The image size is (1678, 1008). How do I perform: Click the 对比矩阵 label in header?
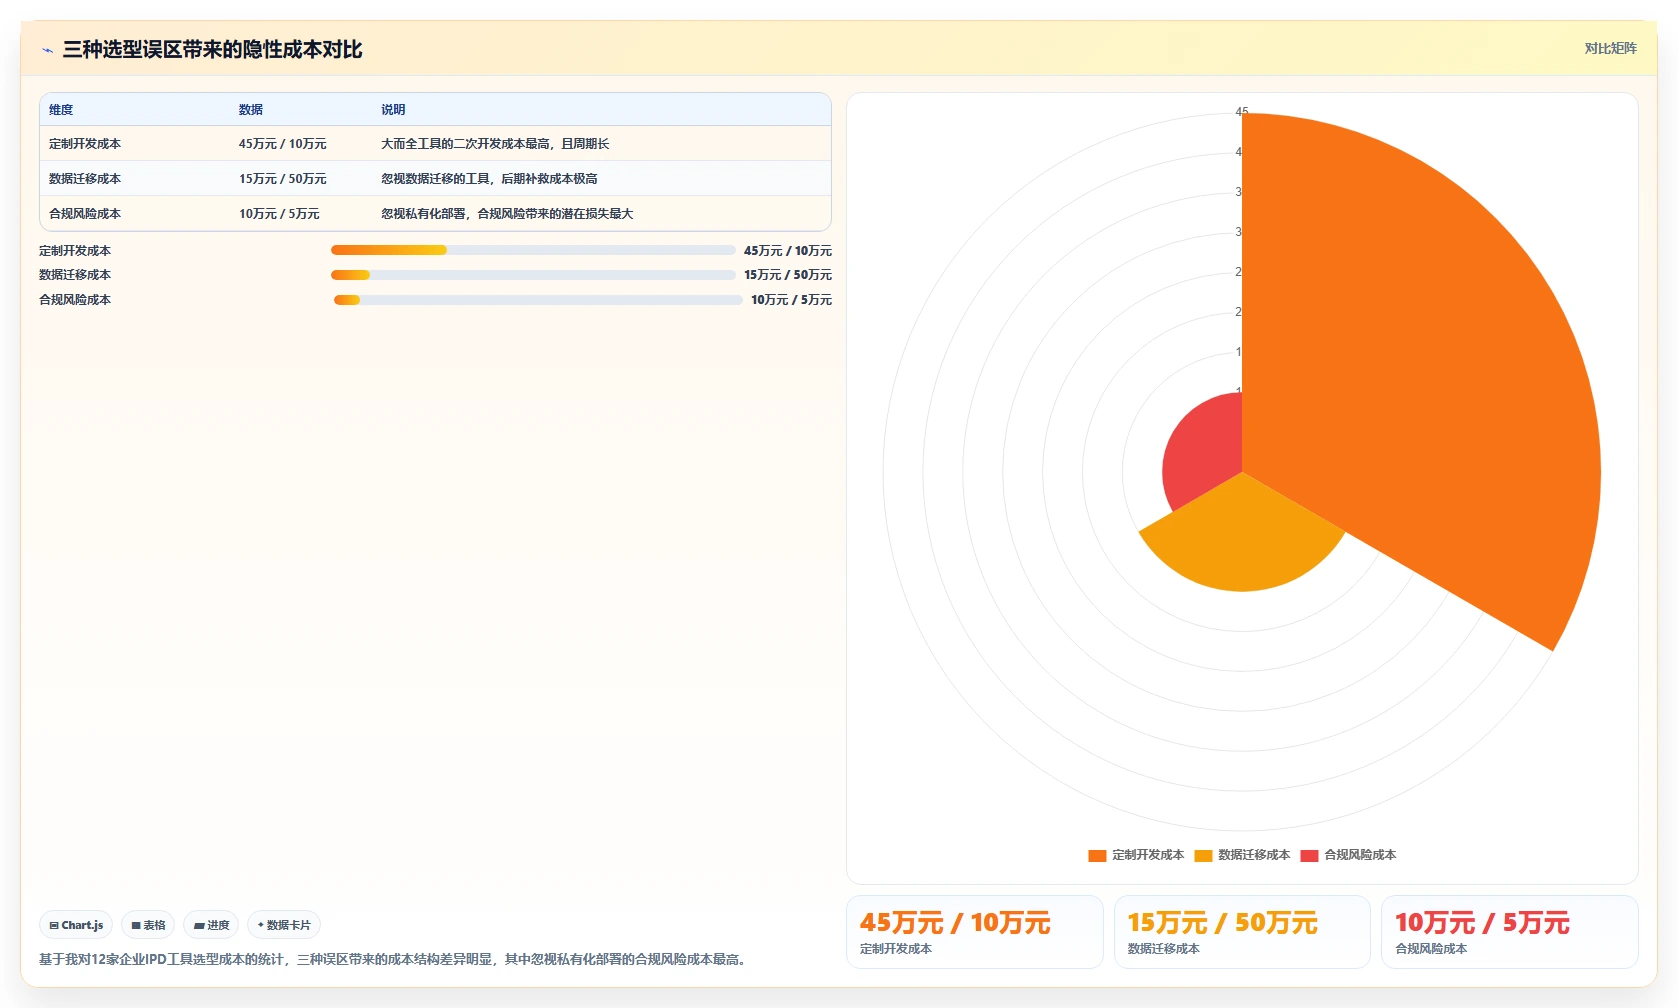1610,48
